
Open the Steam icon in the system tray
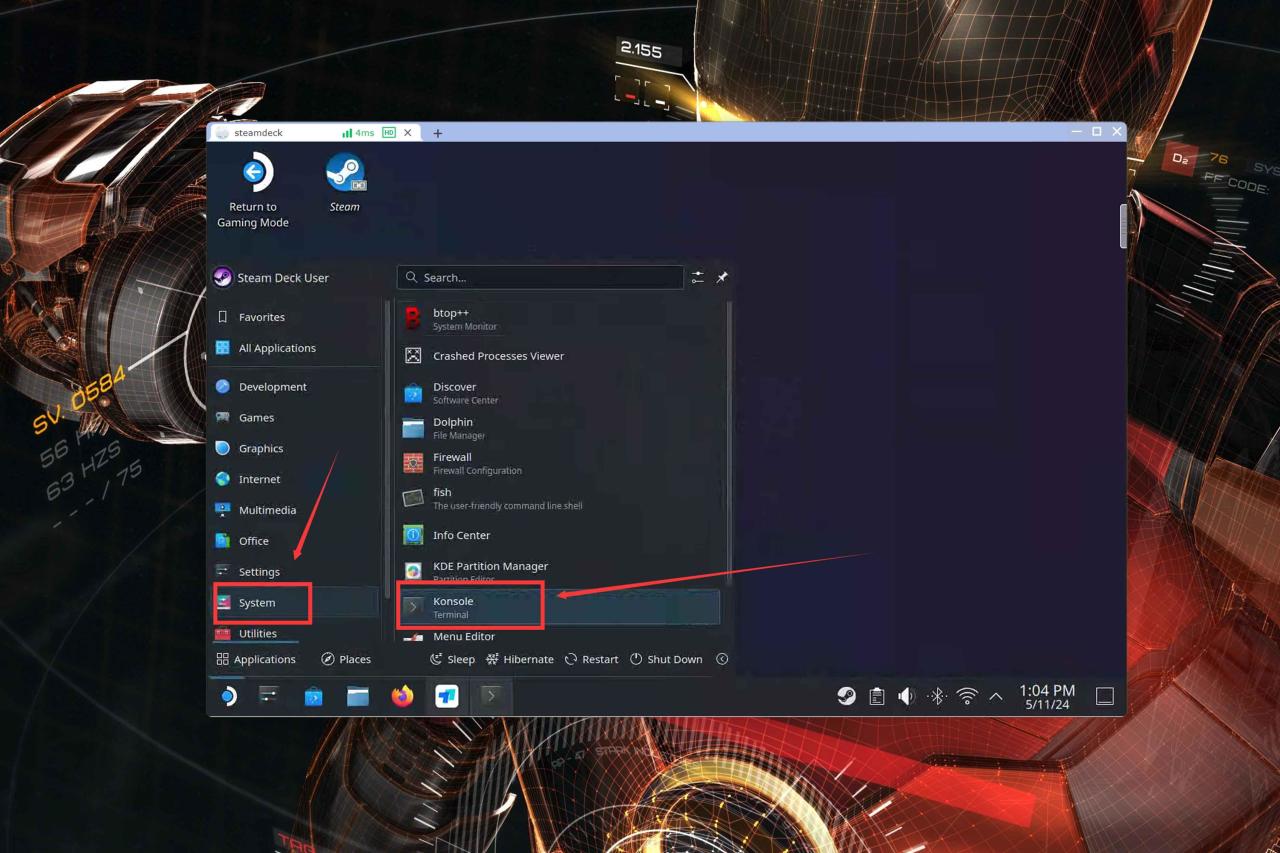coord(846,696)
